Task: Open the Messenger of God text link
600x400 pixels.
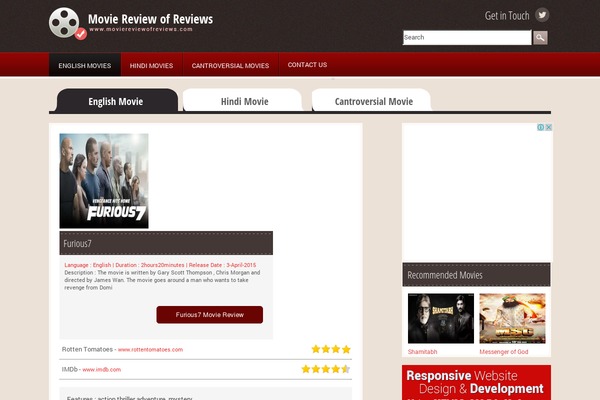Action: [x=504, y=351]
